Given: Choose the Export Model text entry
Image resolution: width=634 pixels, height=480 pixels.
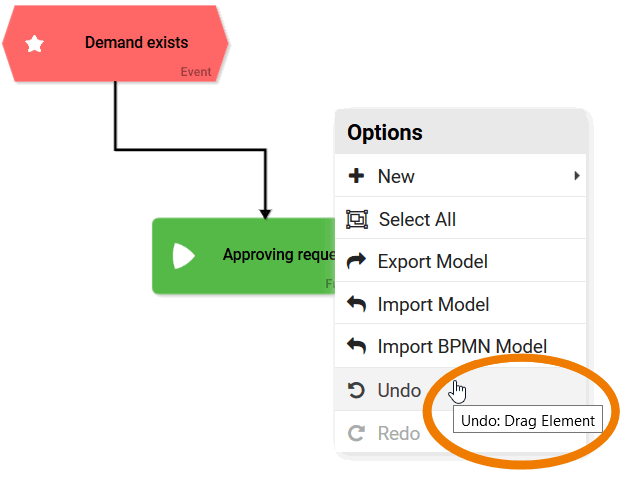Looking at the screenshot, I should pos(432,262).
